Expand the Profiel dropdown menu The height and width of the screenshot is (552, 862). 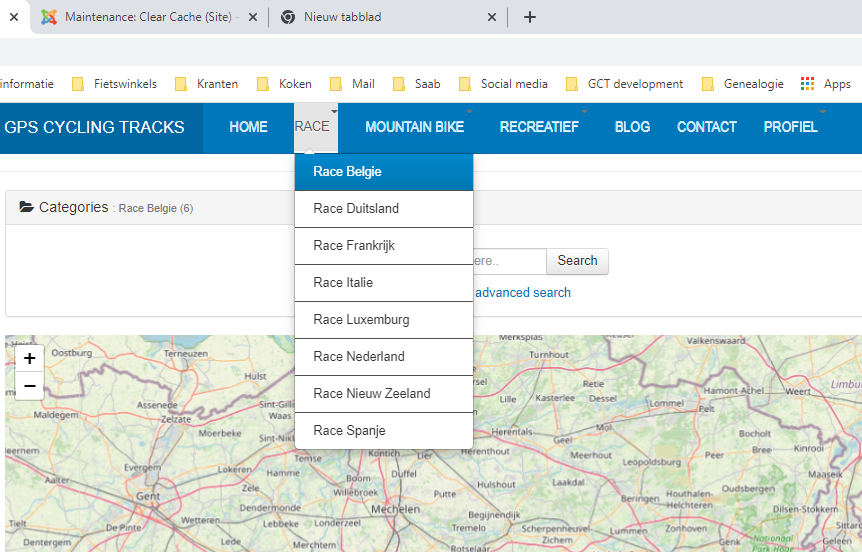click(790, 127)
